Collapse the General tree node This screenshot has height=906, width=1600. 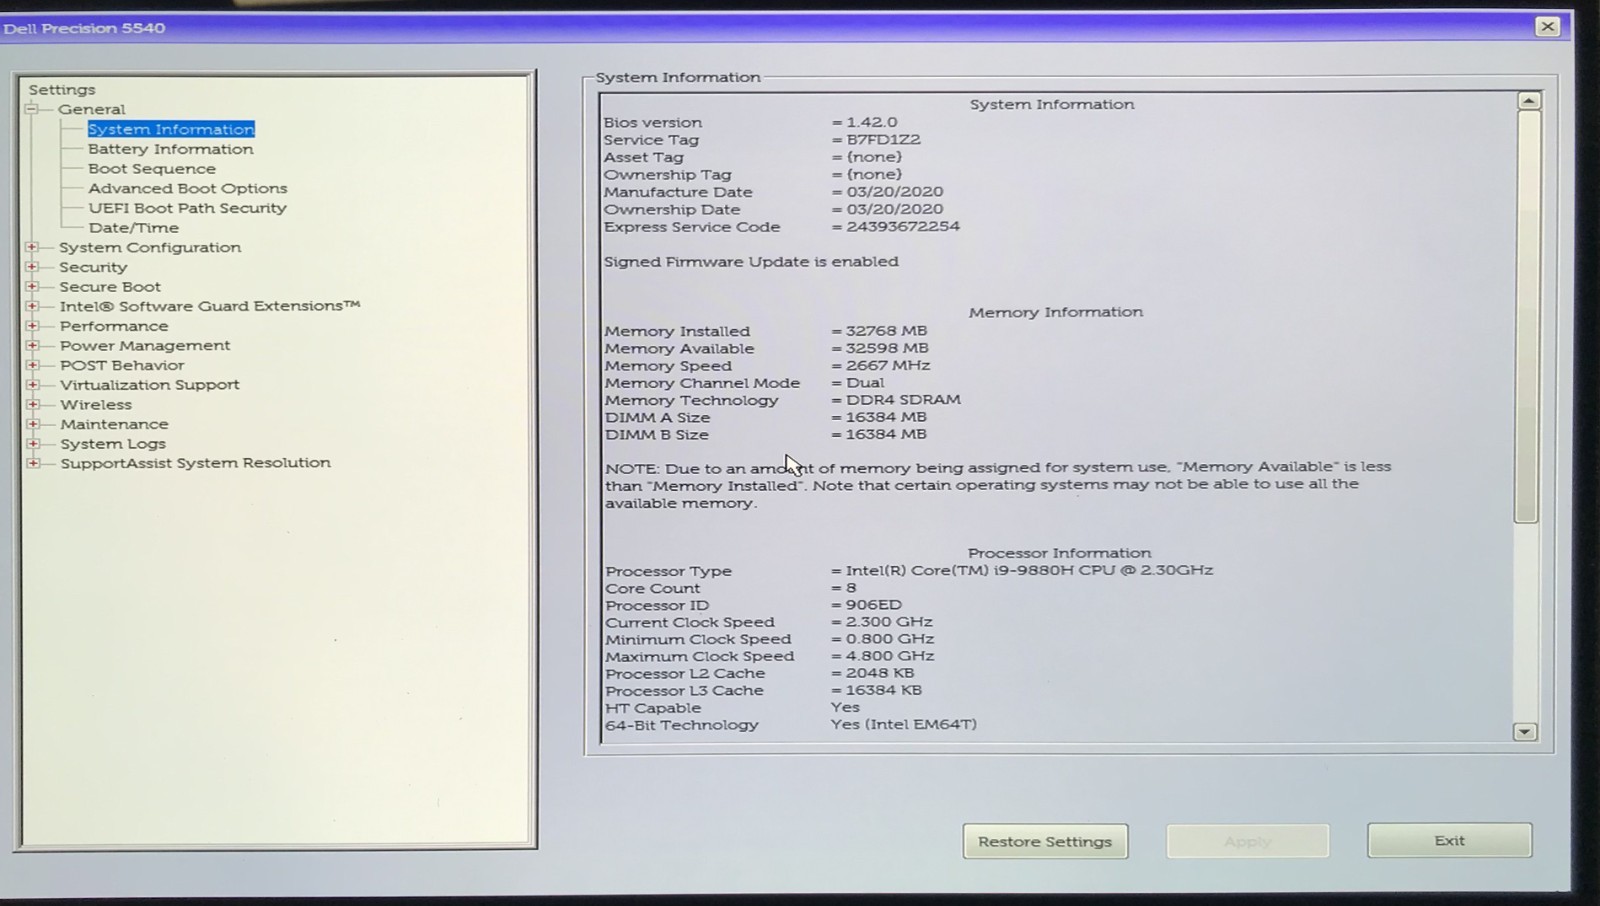pos(32,109)
